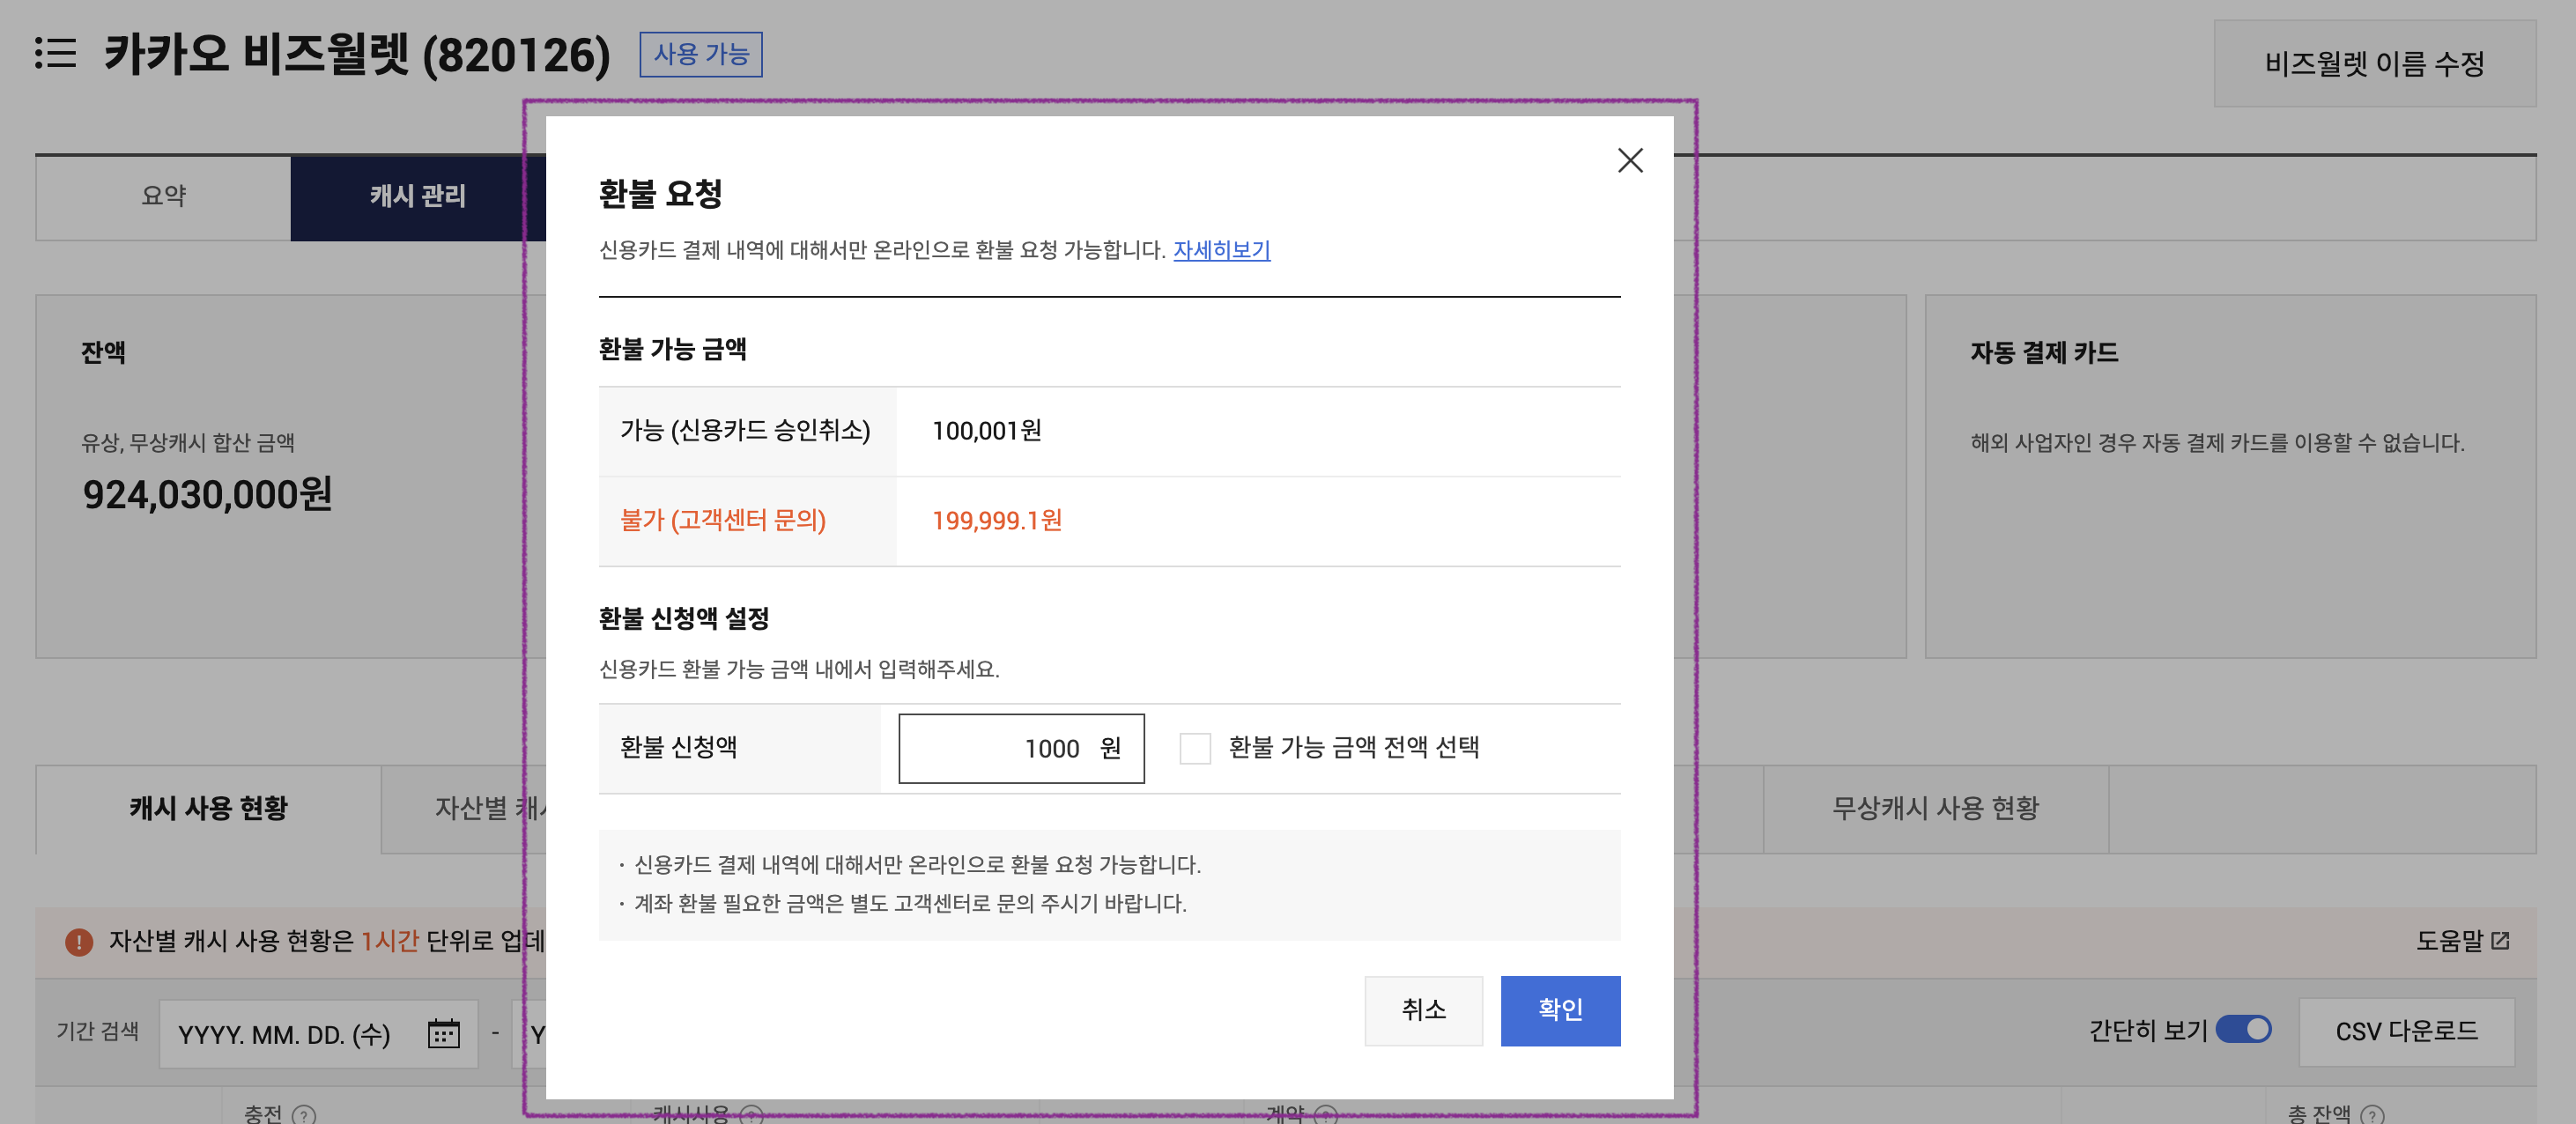The height and width of the screenshot is (1124, 2576).
Task: Click help icon next to 총 잔액 column
Action: tap(2372, 1114)
